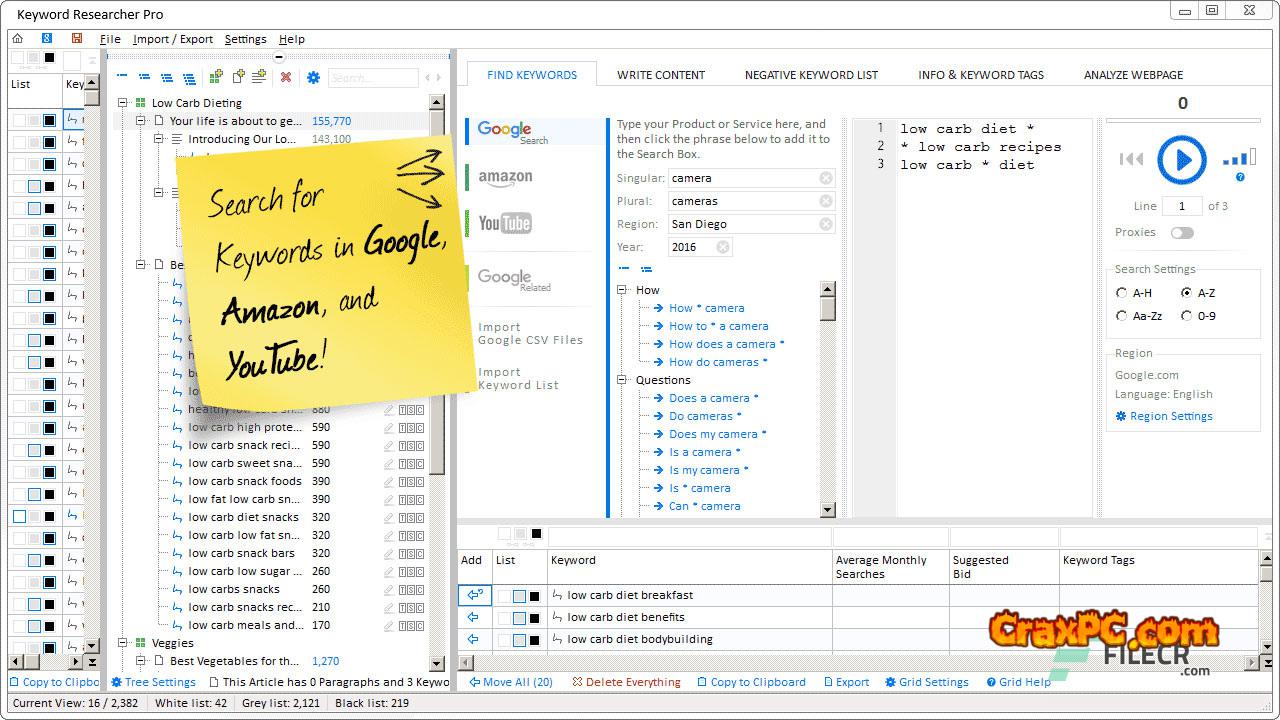Click the Home icon in top toolbar
The height and width of the screenshot is (720, 1280).
click(x=17, y=39)
